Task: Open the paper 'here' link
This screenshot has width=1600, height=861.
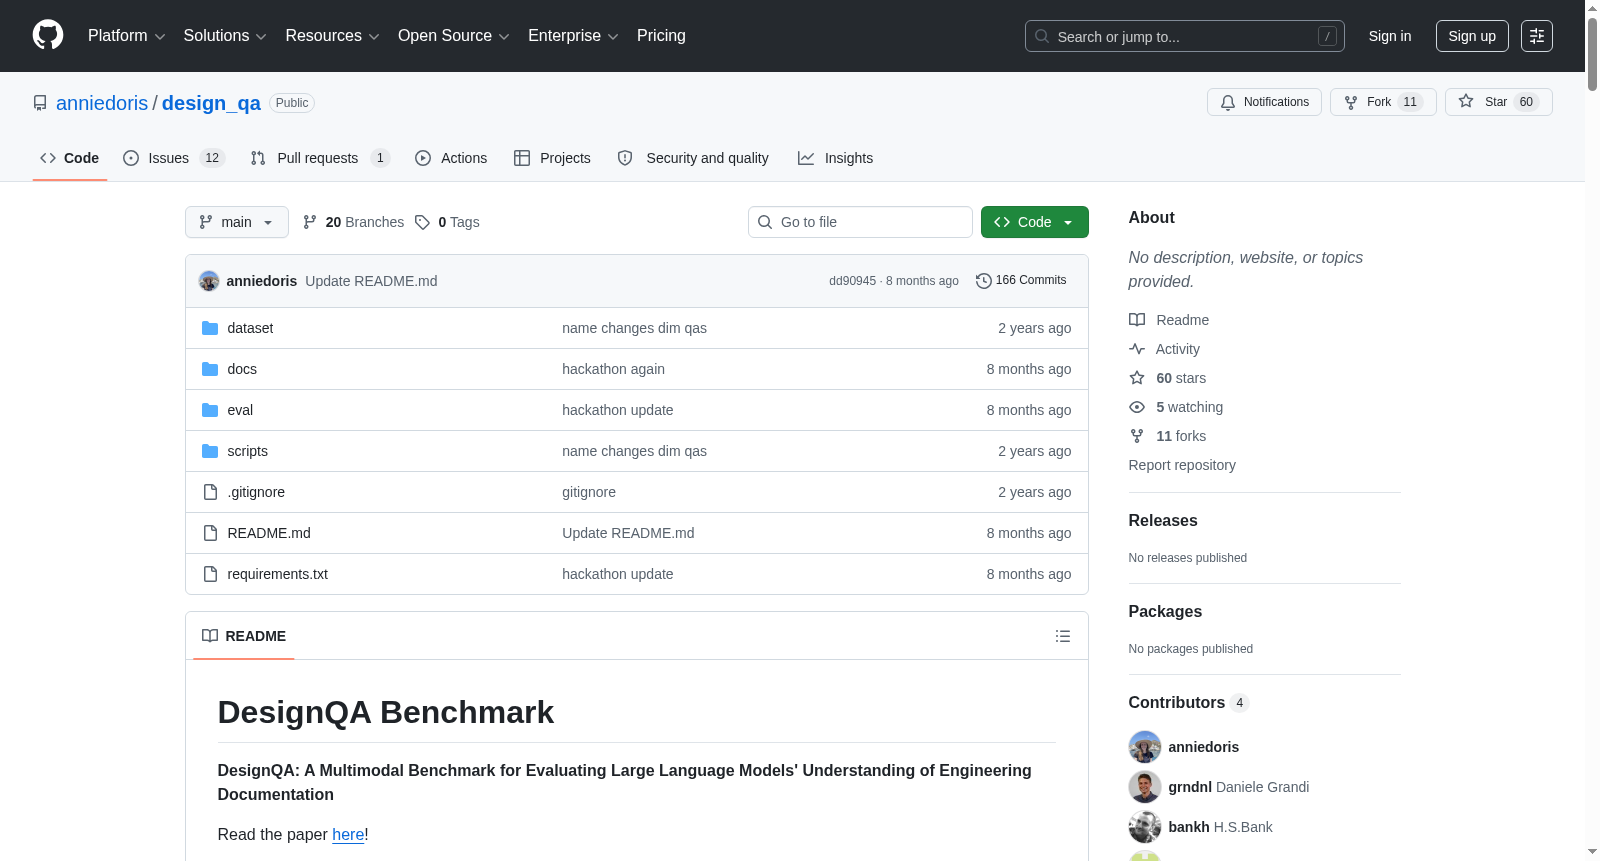Action: (x=348, y=834)
